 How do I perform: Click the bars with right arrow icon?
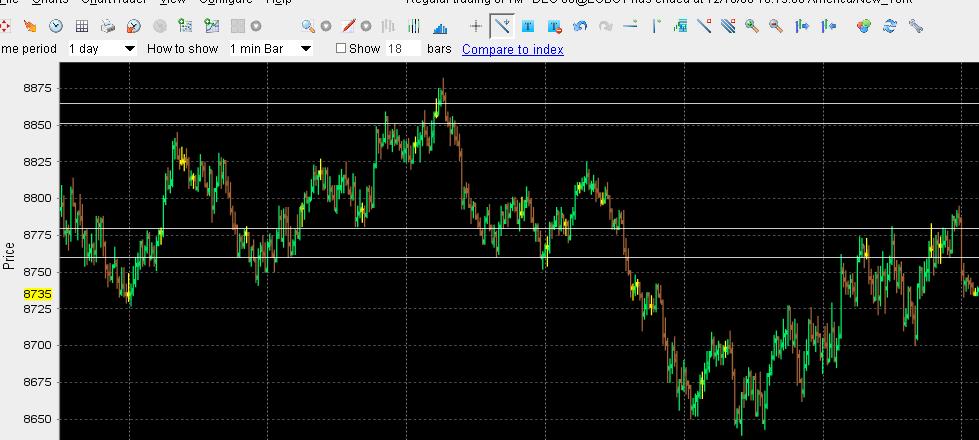802,26
